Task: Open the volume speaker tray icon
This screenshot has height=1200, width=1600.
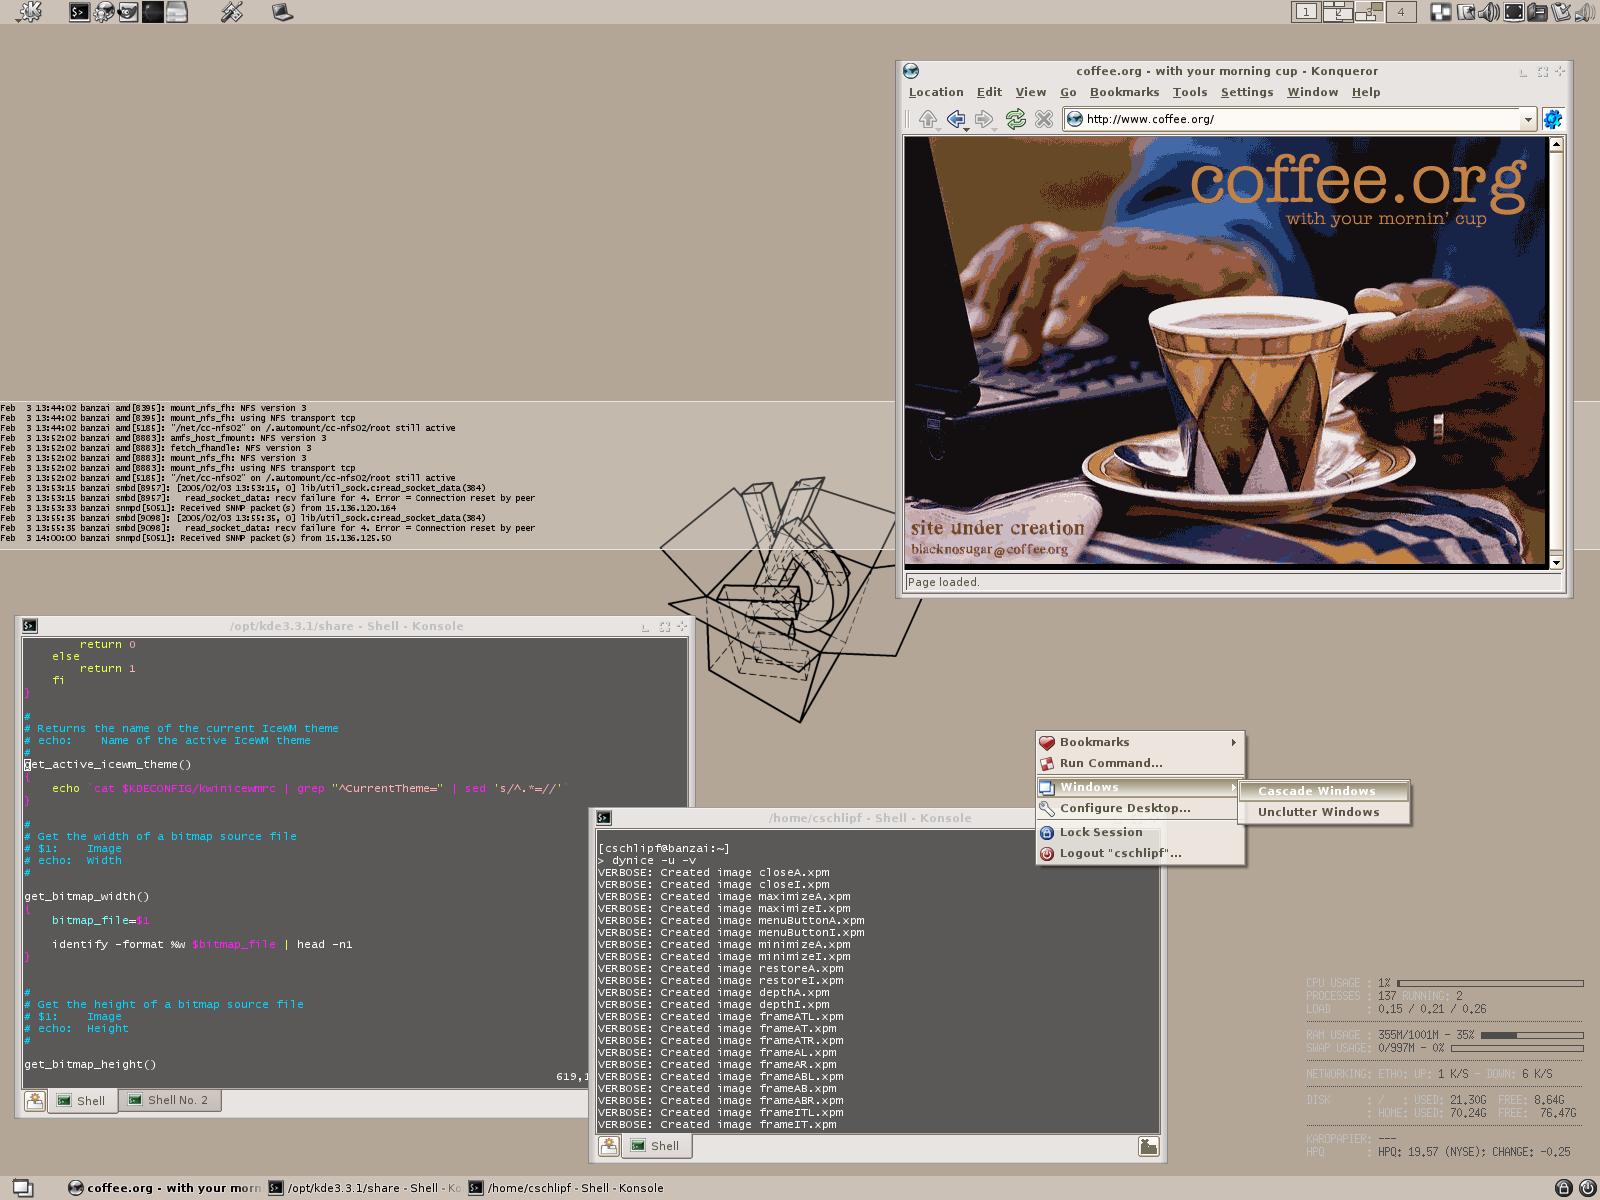Action: (1489, 12)
